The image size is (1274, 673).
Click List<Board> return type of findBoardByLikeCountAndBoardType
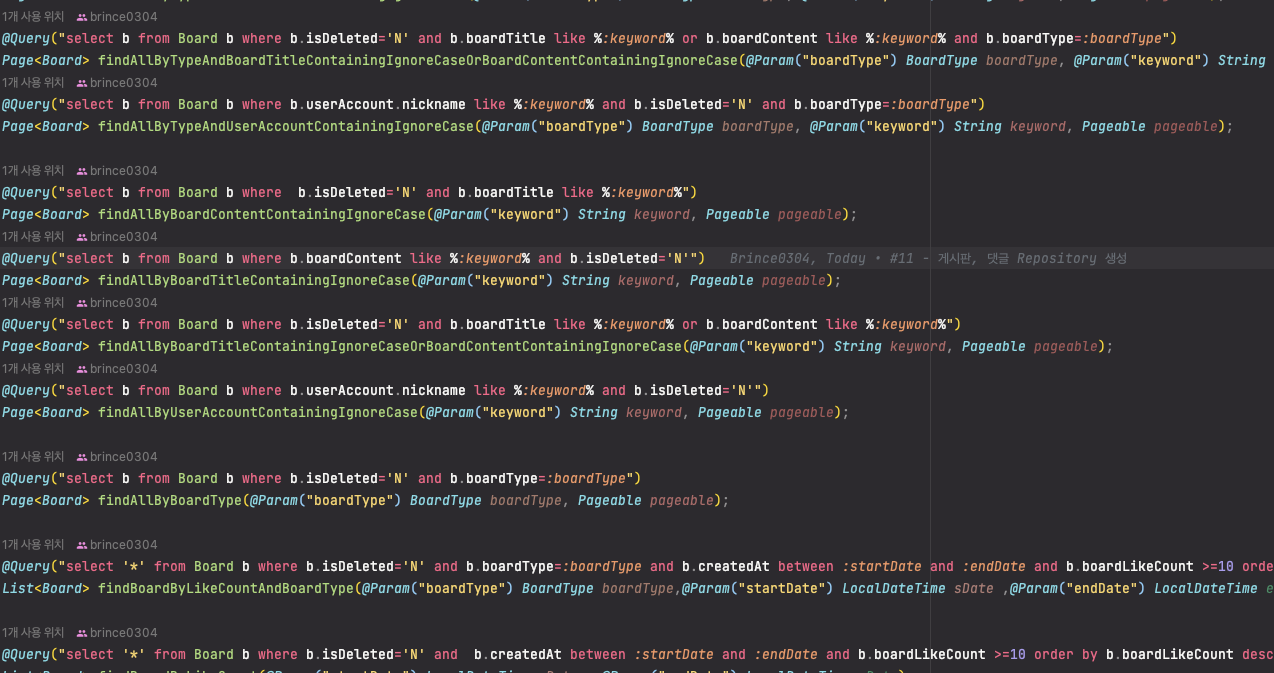coord(46,589)
